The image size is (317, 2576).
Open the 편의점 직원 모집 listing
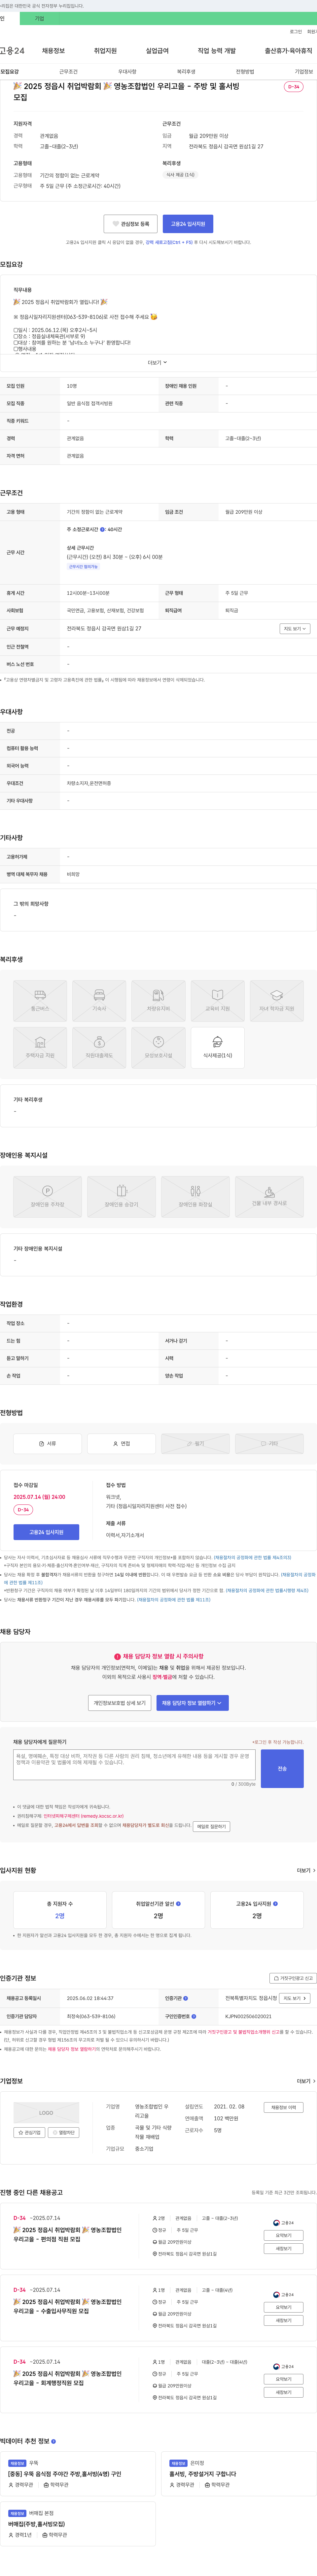tap(67, 2235)
